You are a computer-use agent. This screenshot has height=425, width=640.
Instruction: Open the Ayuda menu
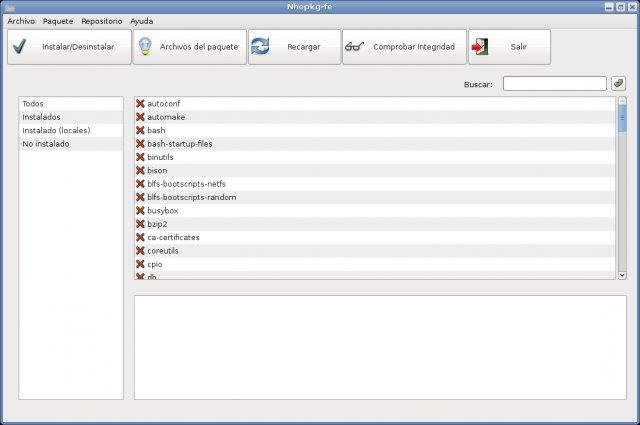[142, 21]
